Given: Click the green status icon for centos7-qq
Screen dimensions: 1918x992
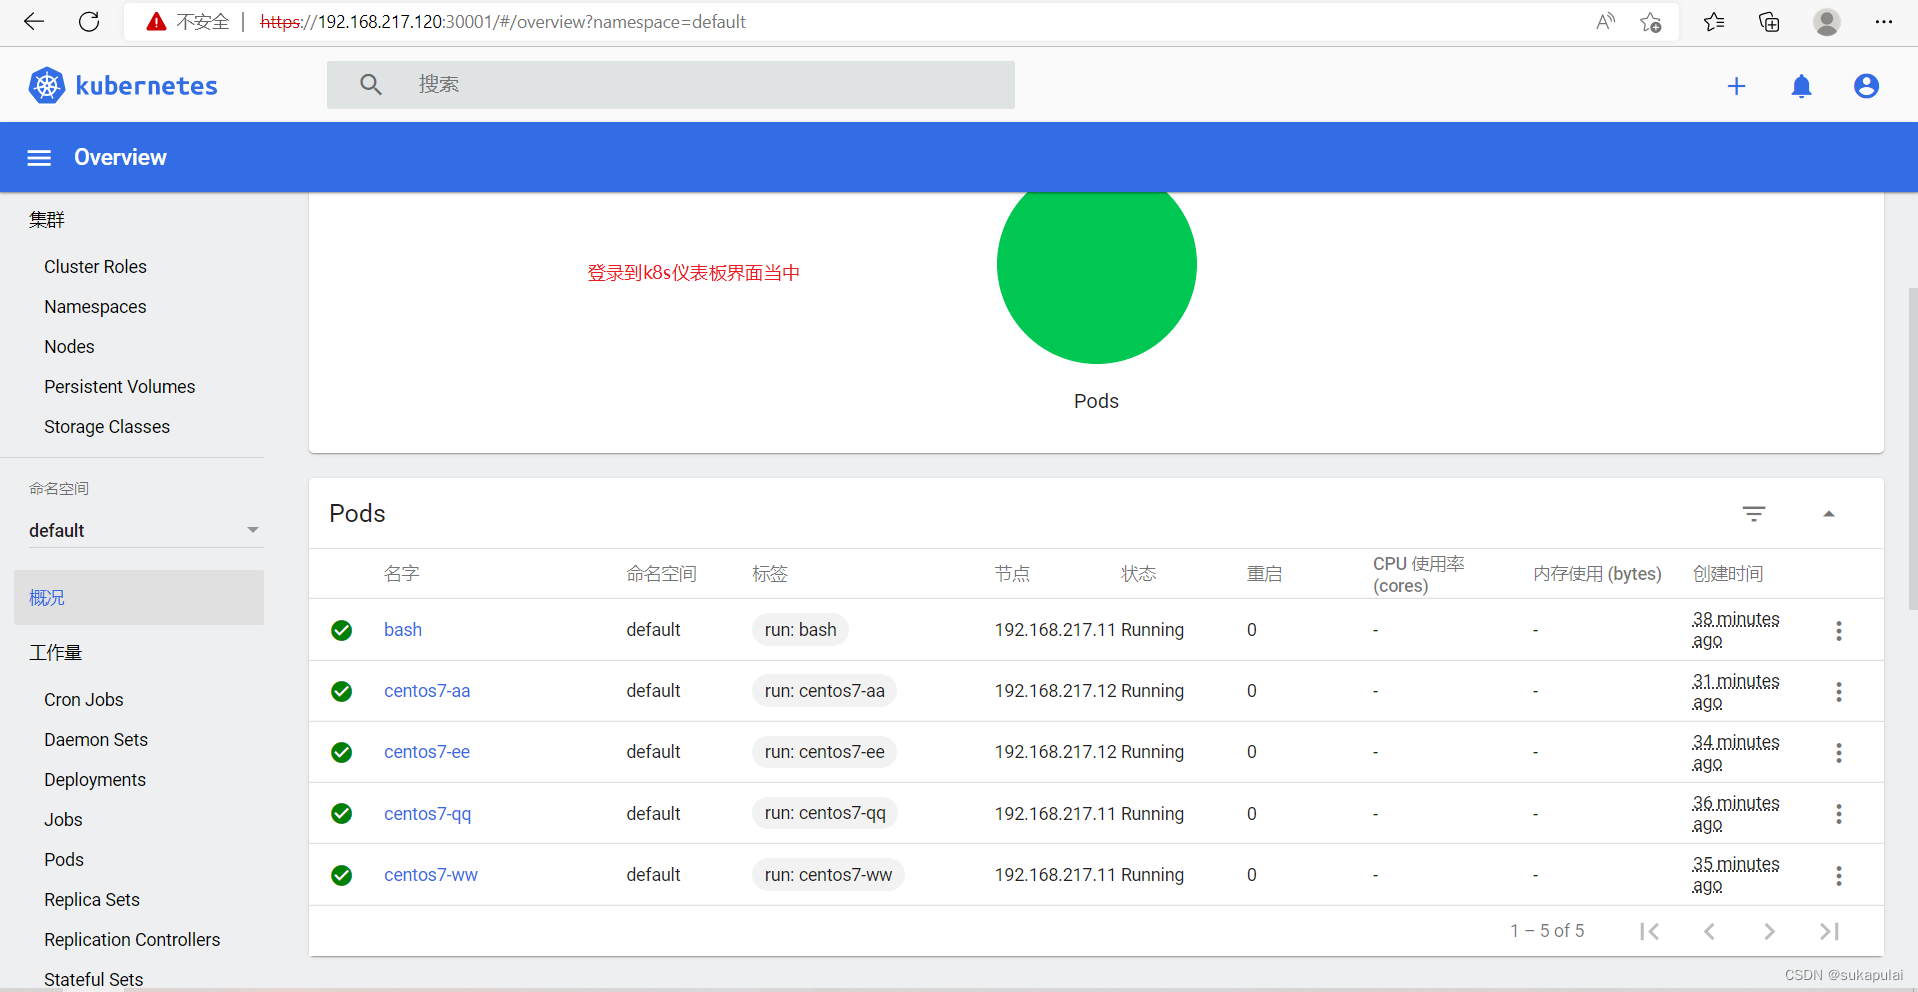Looking at the screenshot, I should tap(342, 814).
